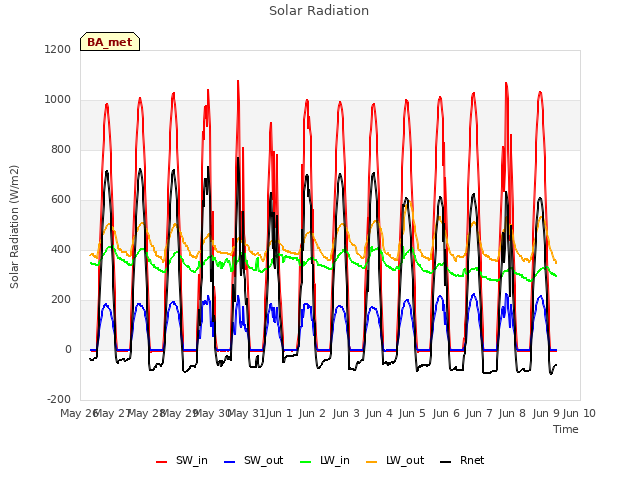Toggle the LW_in legend entry
The width and height of the screenshot is (640, 480).
pyautogui.click(x=325, y=461)
